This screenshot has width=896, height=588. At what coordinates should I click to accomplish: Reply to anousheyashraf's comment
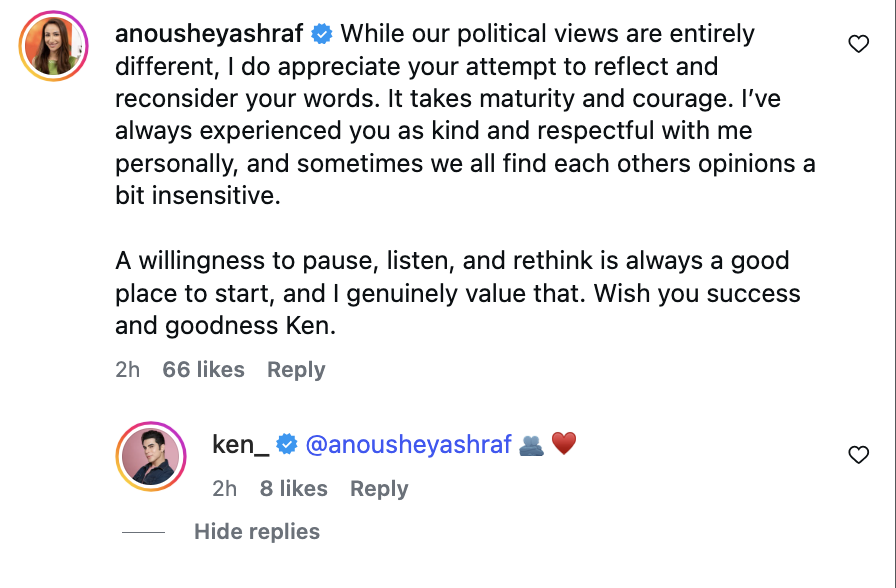[296, 370]
